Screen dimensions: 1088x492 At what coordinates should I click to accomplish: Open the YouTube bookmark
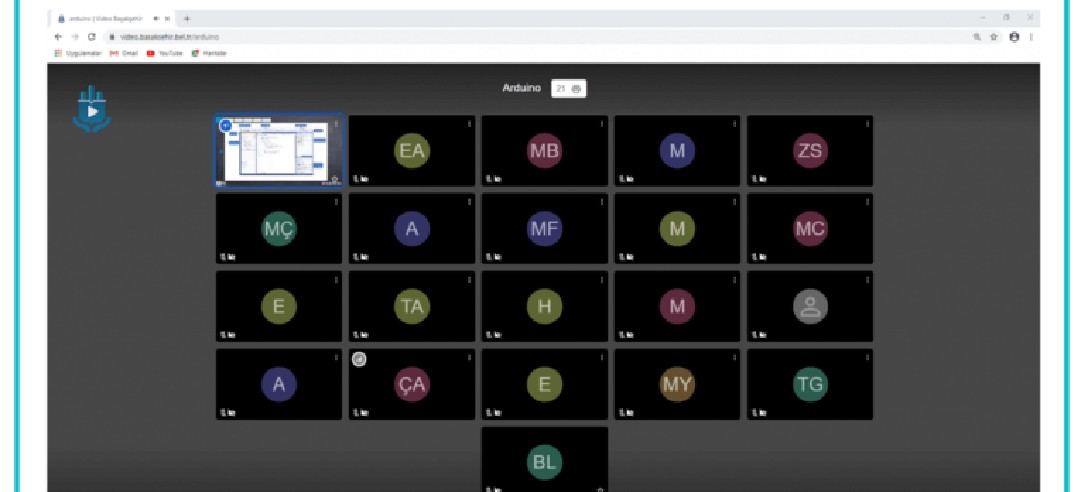165,53
